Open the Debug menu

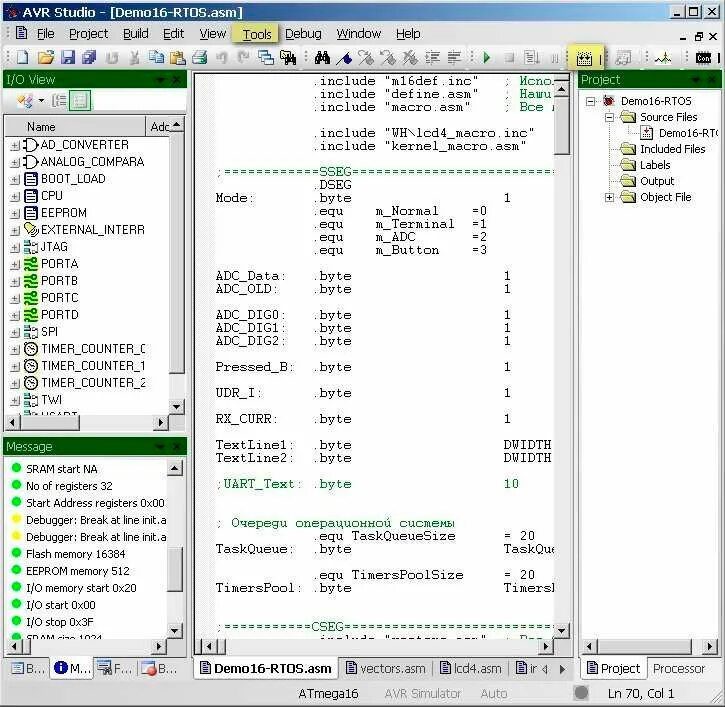pos(303,34)
